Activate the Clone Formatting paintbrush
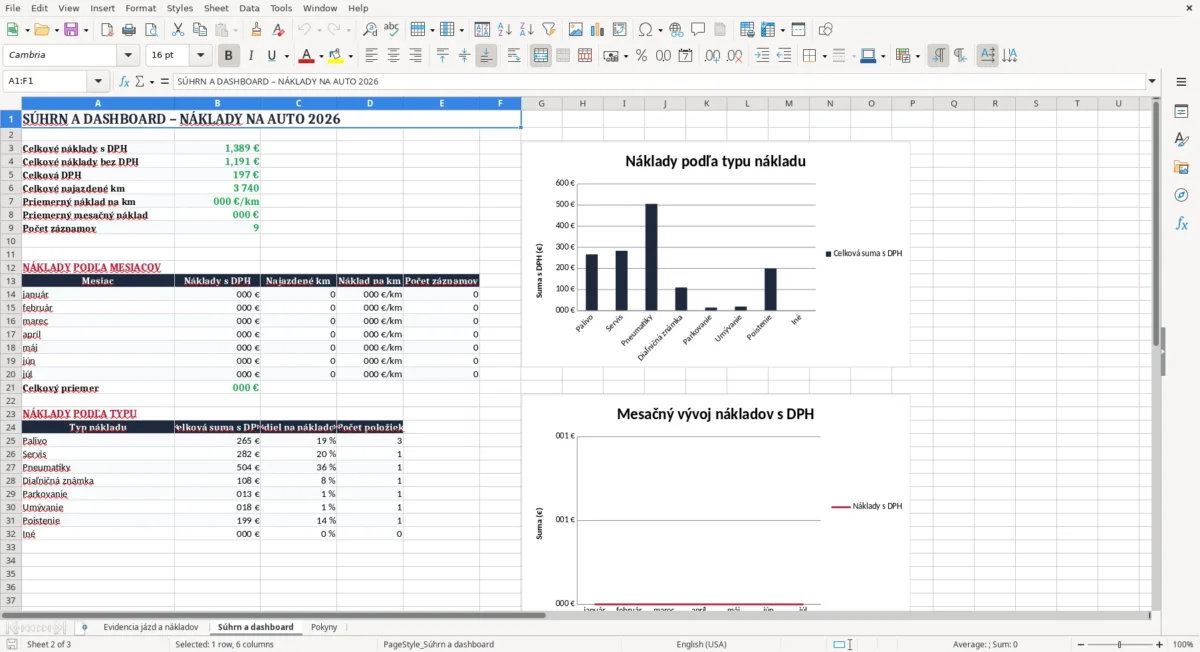 [256, 30]
